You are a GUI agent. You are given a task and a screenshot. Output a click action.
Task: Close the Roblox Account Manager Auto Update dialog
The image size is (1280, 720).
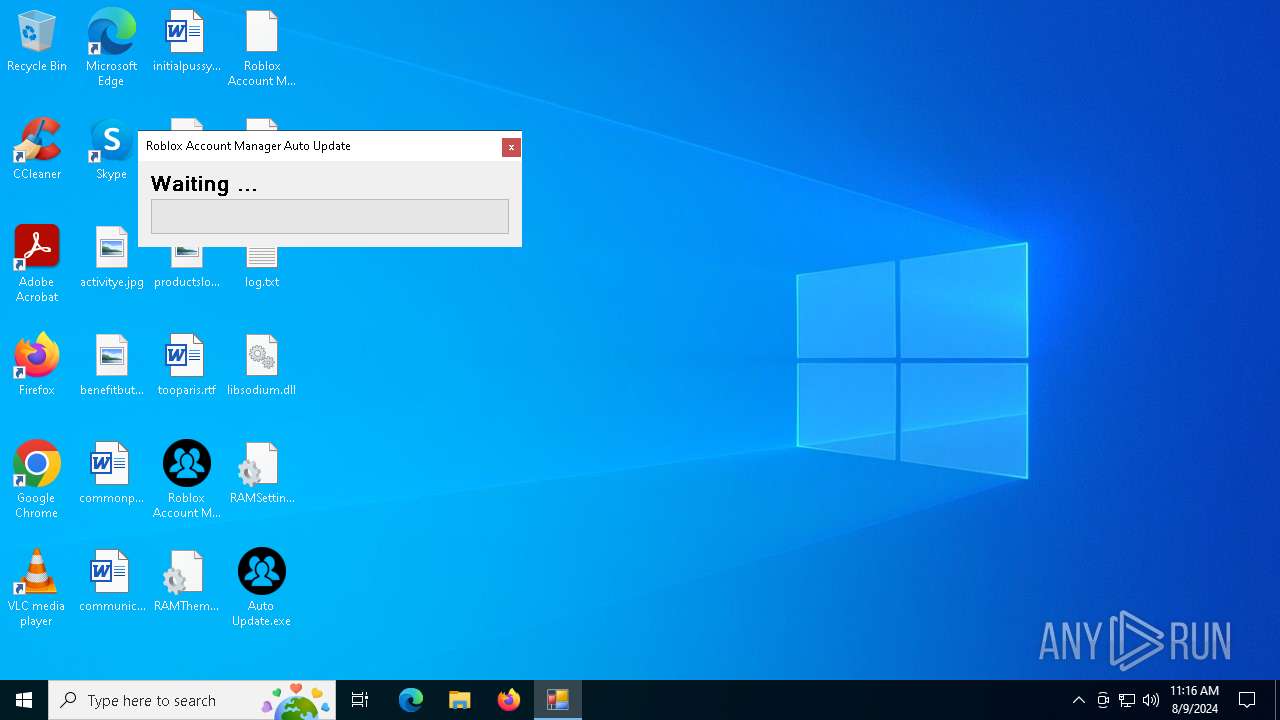pos(511,147)
